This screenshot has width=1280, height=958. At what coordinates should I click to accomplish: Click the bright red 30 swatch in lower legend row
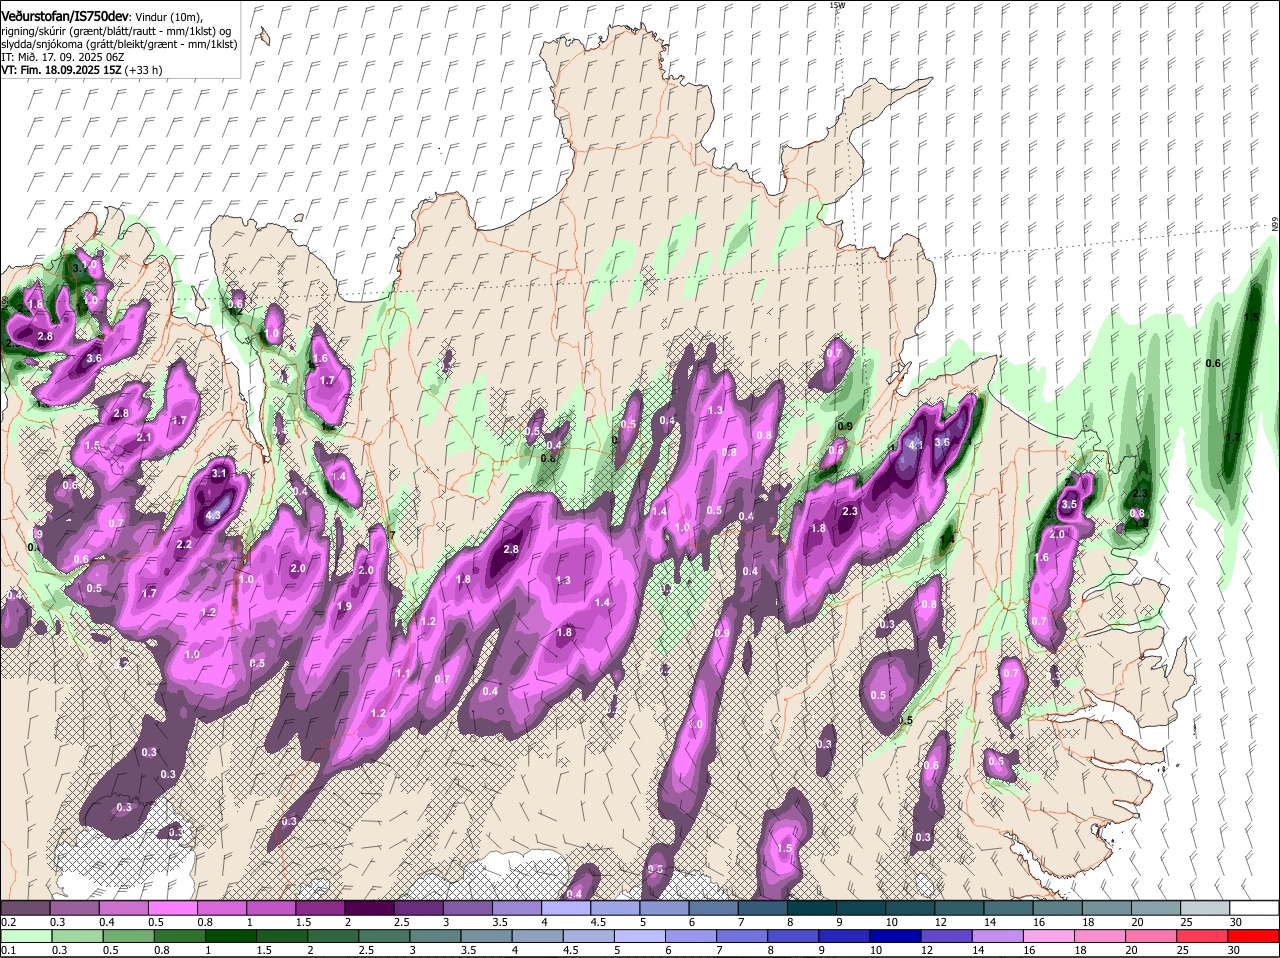pos(1254,936)
